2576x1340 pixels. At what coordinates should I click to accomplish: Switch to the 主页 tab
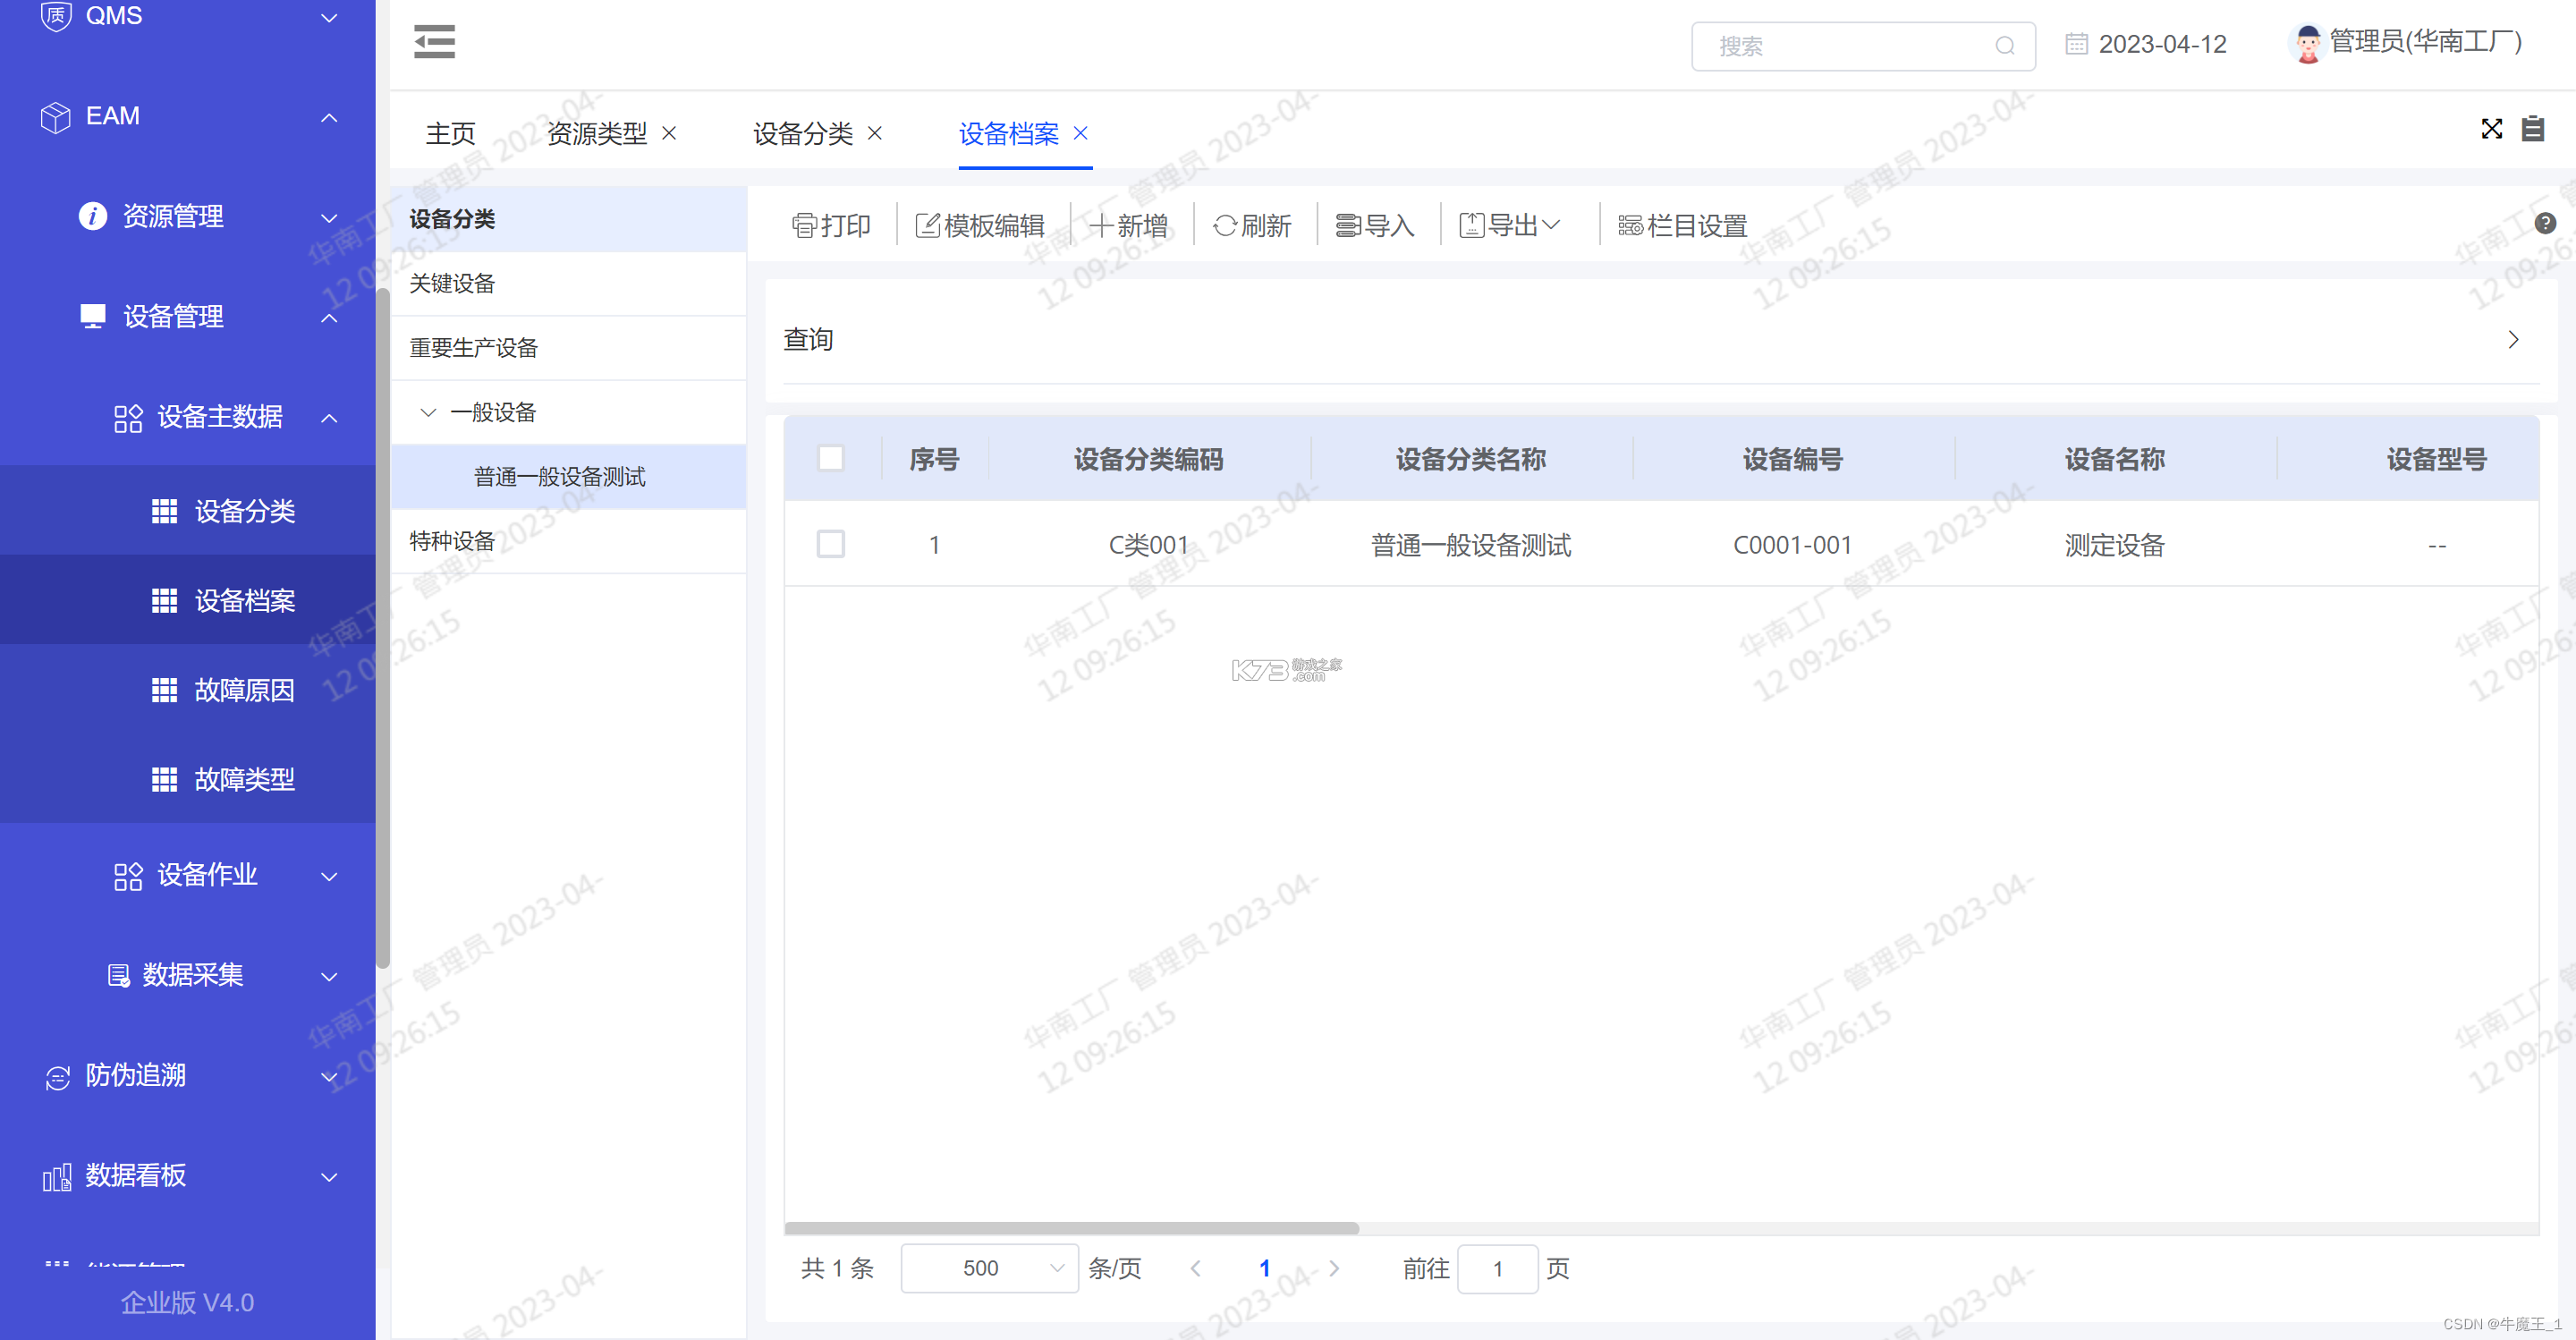[x=450, y=133]
